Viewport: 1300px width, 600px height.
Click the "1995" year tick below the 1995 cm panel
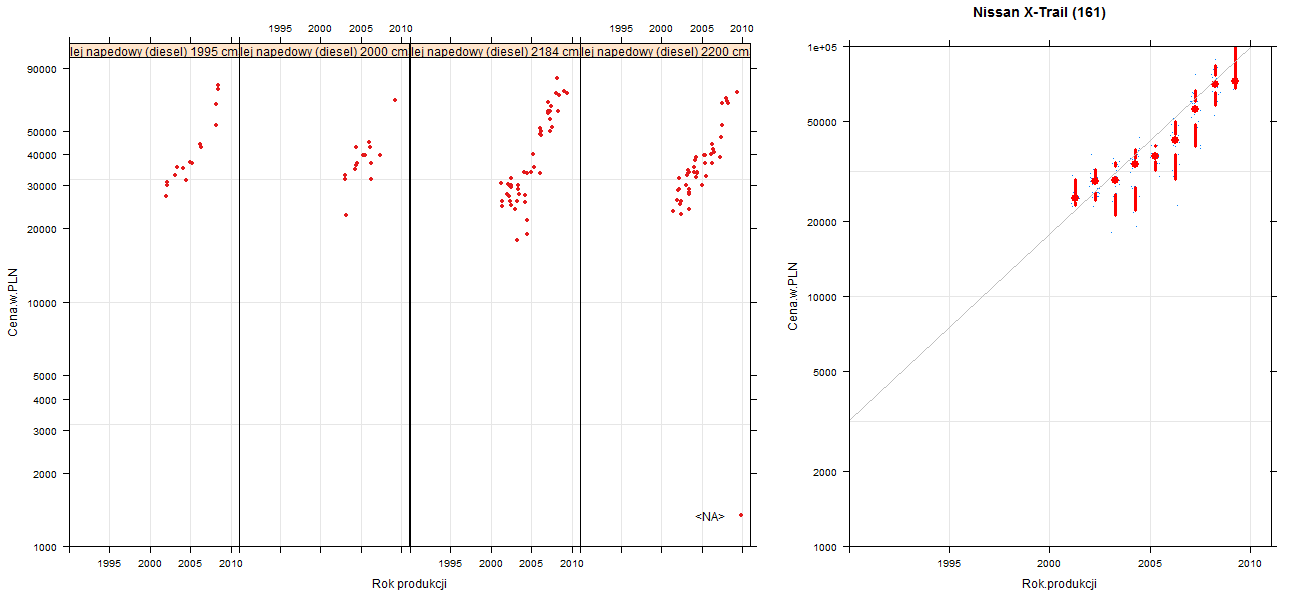point(110,564)
